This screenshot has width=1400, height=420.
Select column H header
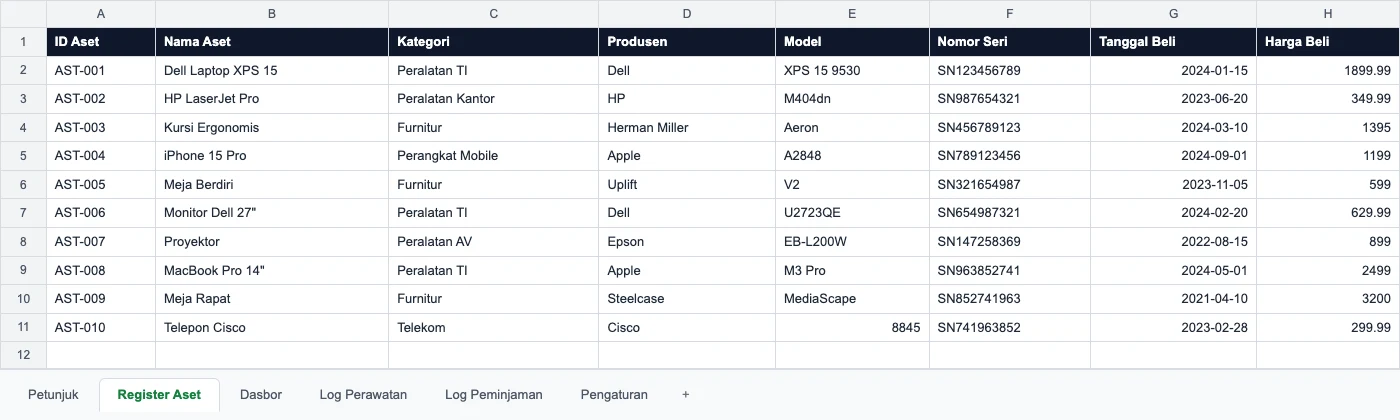[1328, 14]
